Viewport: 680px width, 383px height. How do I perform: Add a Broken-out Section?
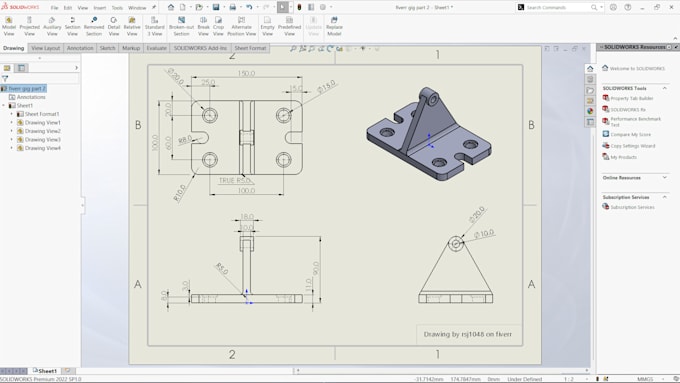click(x=181, y=26)
